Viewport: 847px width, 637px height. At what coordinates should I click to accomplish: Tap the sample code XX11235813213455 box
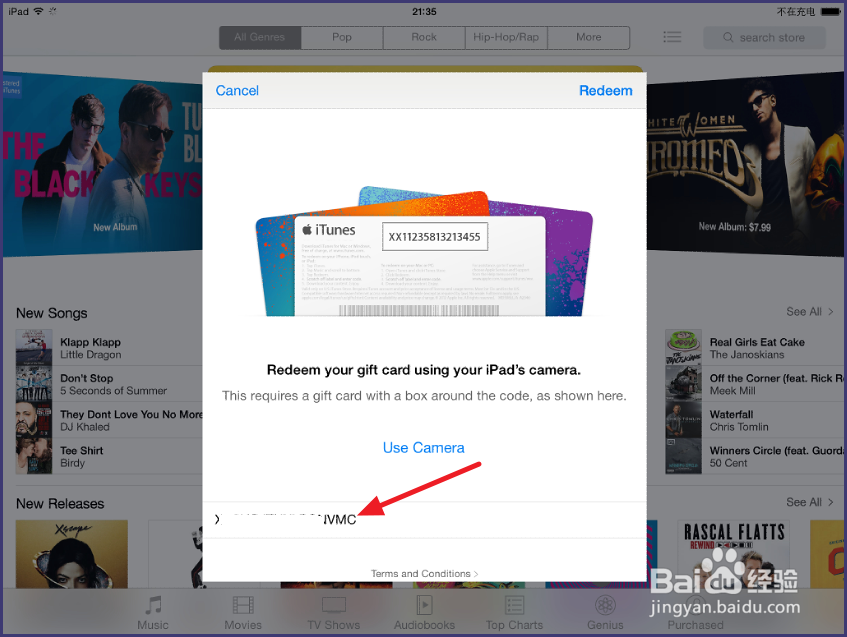(435, 237)
